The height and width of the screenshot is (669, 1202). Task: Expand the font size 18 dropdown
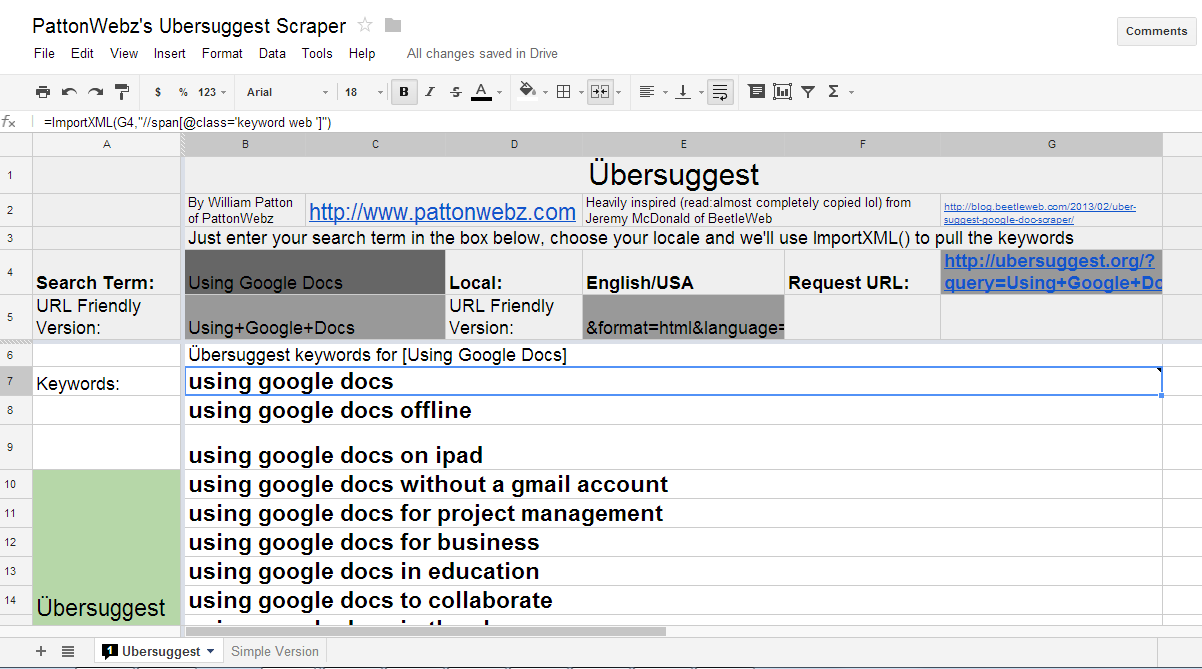(x=365, y=92)
